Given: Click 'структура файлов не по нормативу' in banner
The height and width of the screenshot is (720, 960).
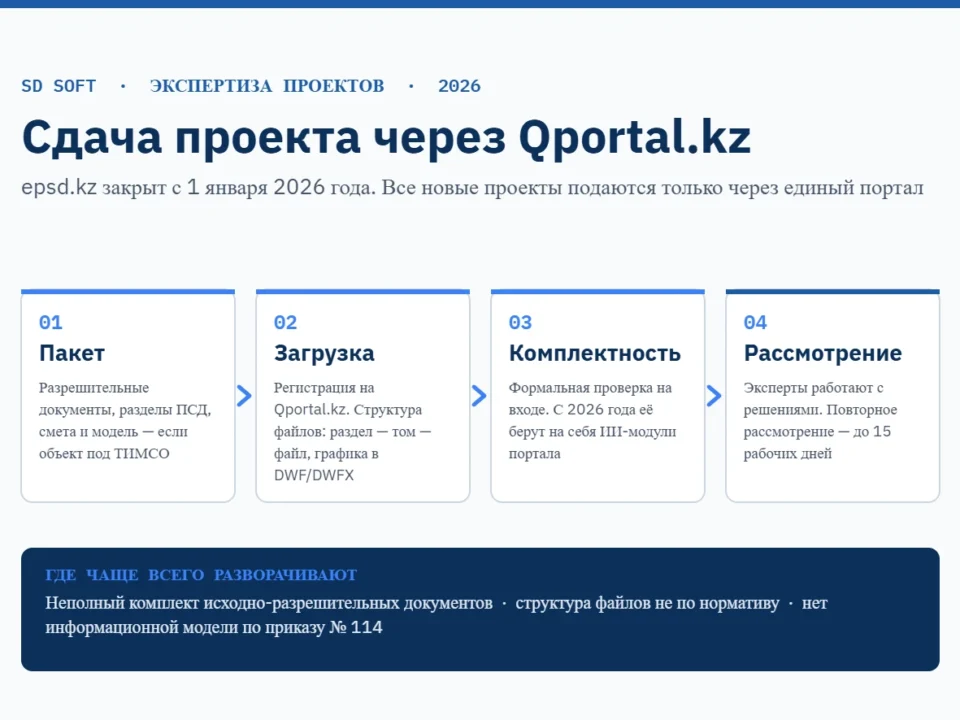Looking at the screenshot, I should click(x=647, y=603).
